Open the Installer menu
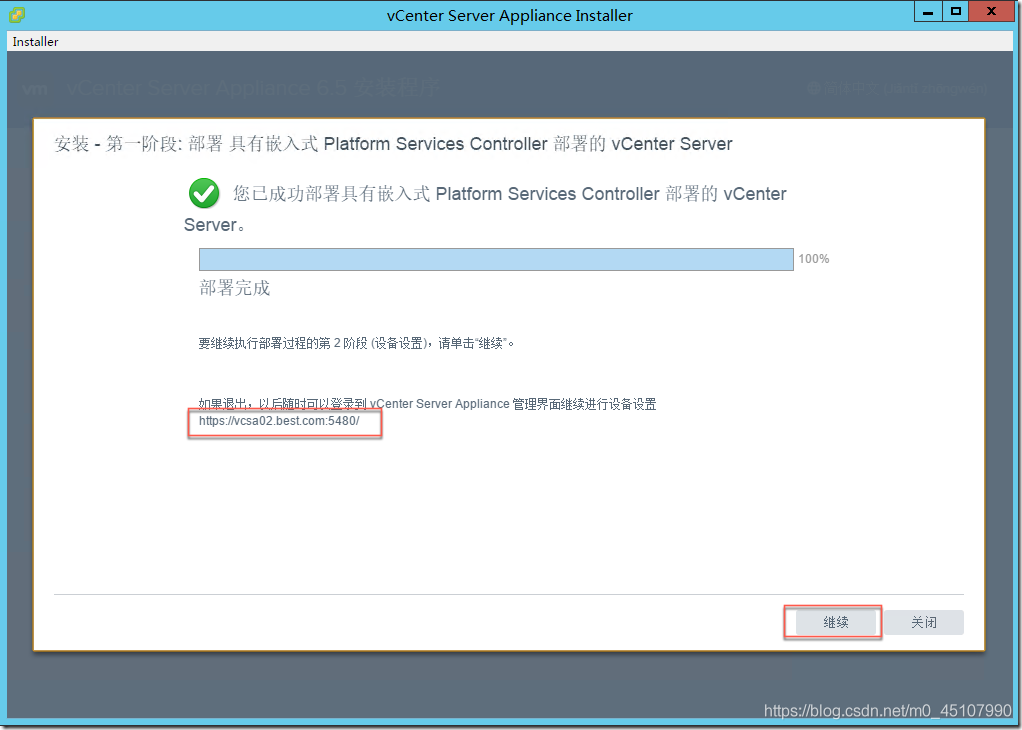The height and width of the screenshot is (730, 1022). (x=35, y=42)
